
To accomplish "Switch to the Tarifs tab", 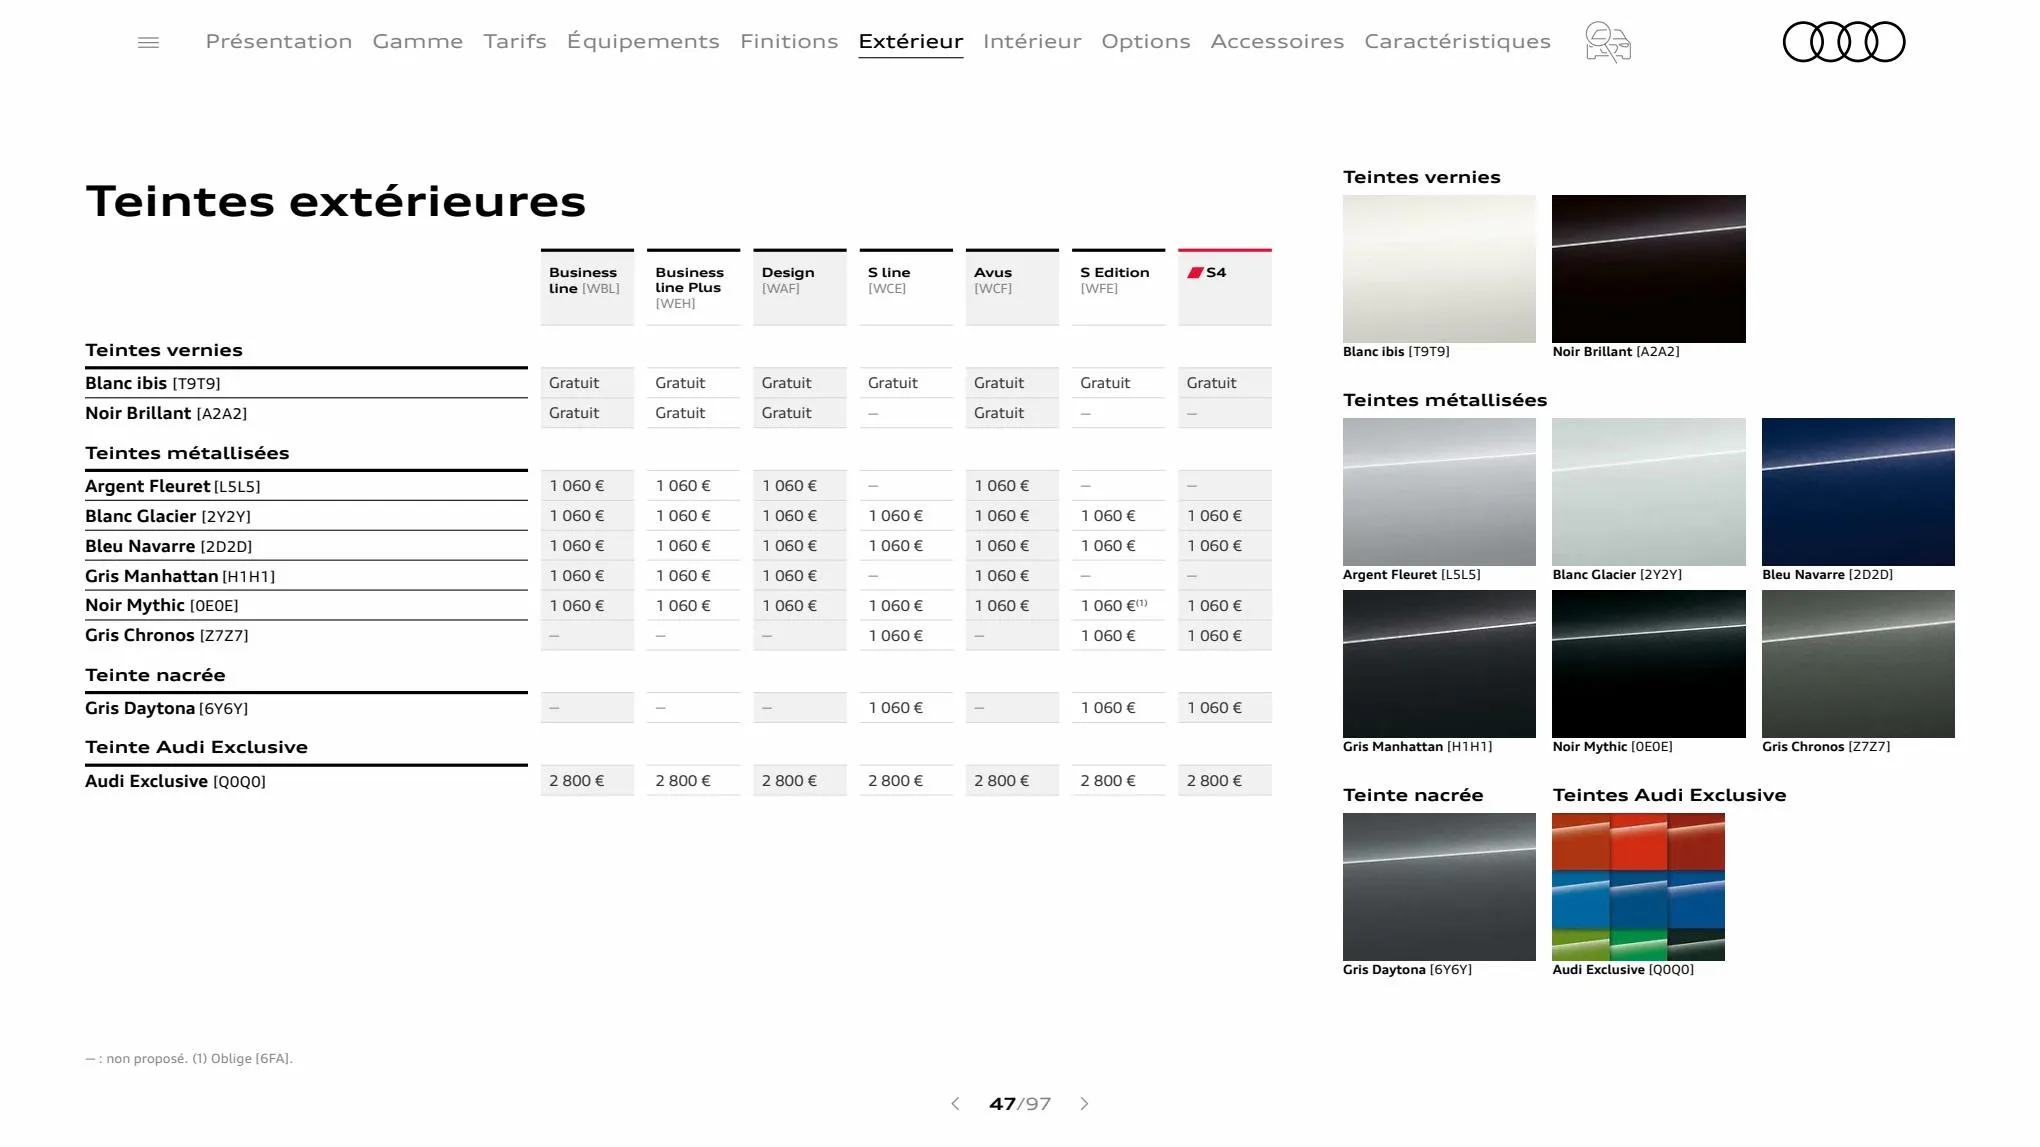I will 515,41.
